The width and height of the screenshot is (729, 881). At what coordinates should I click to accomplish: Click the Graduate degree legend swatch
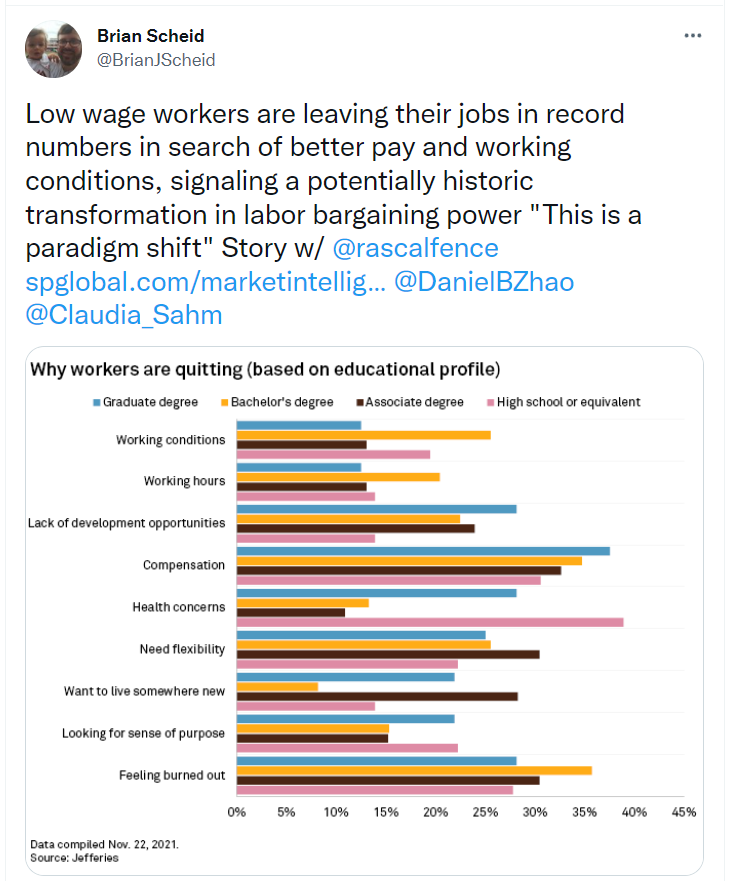pos(97,403)
